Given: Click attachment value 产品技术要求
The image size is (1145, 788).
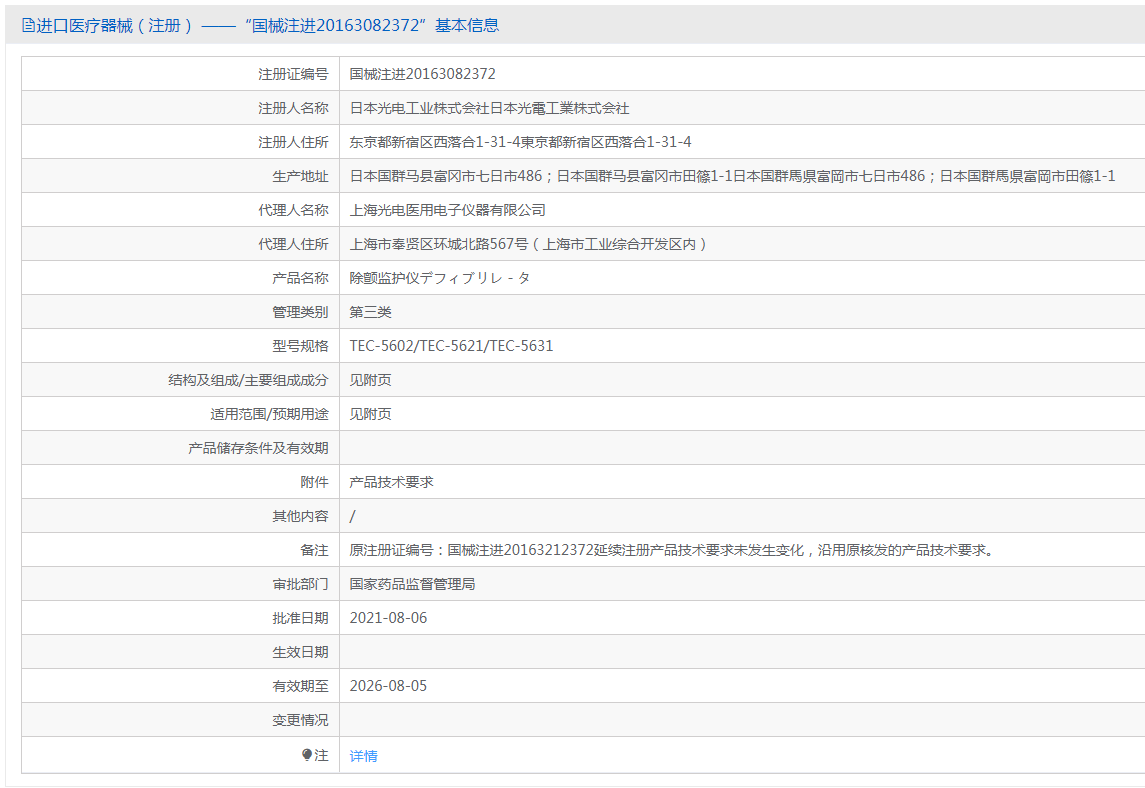Looking at the screenshot, I should [x=391, y=482].
